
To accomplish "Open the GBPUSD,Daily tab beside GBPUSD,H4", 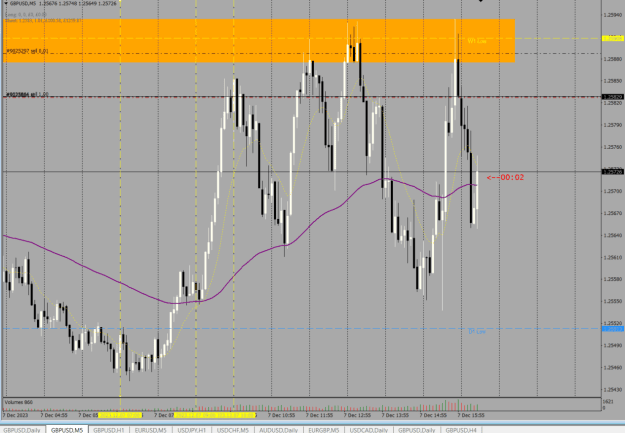I will click(x=417, y=430).
